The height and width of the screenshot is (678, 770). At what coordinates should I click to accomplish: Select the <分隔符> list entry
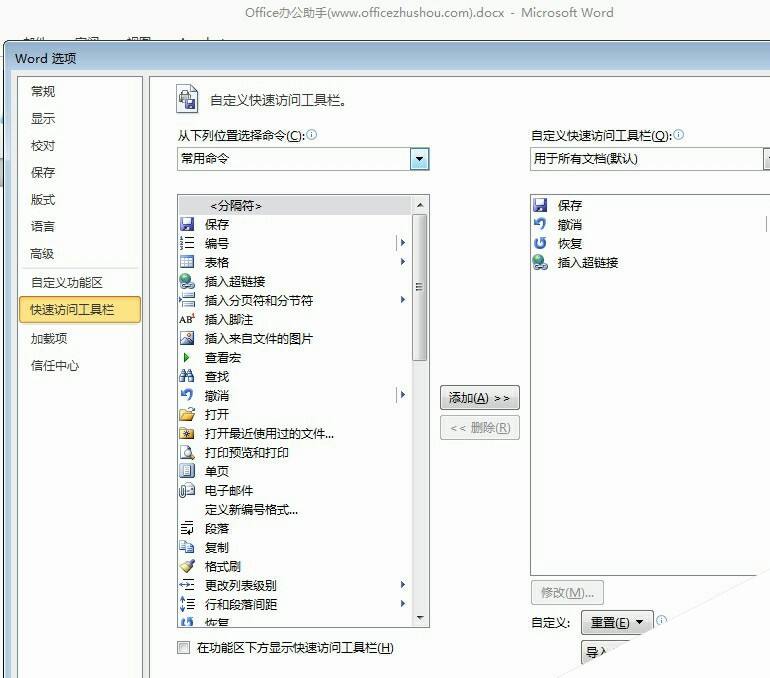coord(295,206)
